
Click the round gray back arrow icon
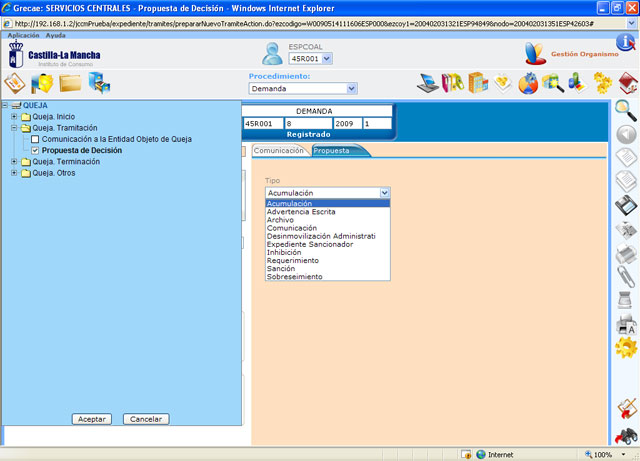625,134
